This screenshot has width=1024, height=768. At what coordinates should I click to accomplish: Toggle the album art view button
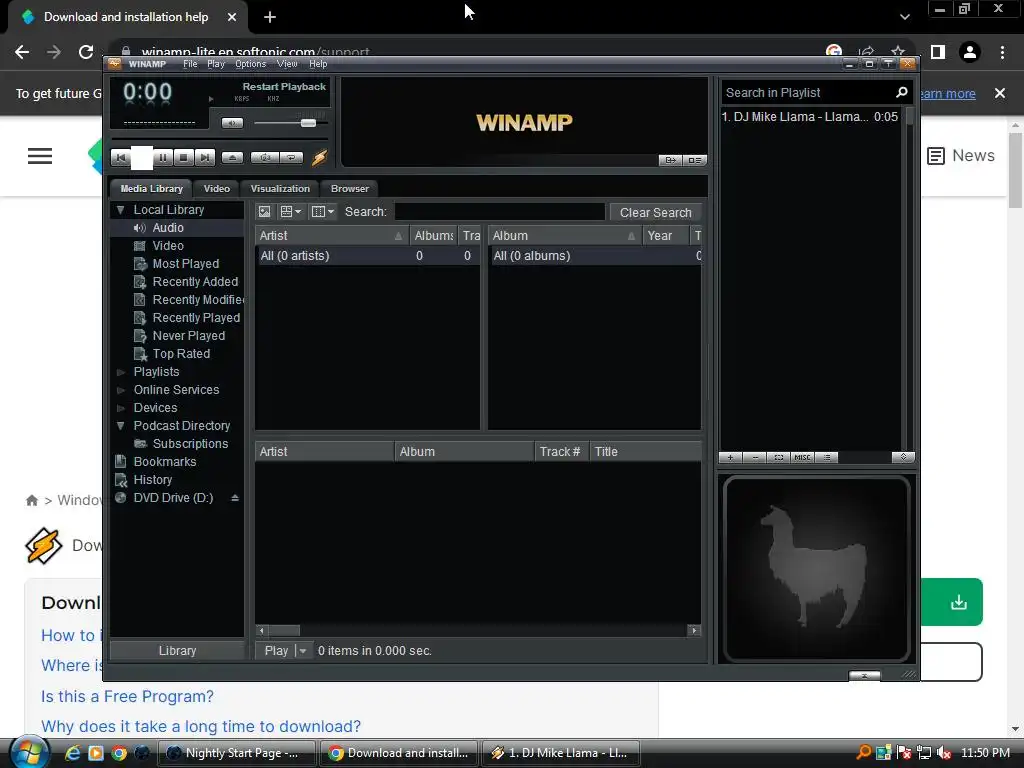coord(264,212)
